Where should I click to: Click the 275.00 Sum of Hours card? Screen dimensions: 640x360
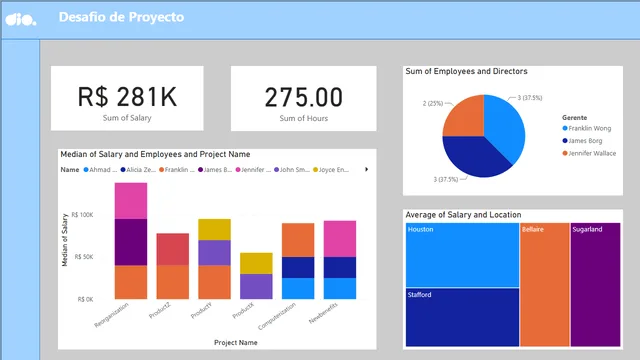tap(303, 98)
